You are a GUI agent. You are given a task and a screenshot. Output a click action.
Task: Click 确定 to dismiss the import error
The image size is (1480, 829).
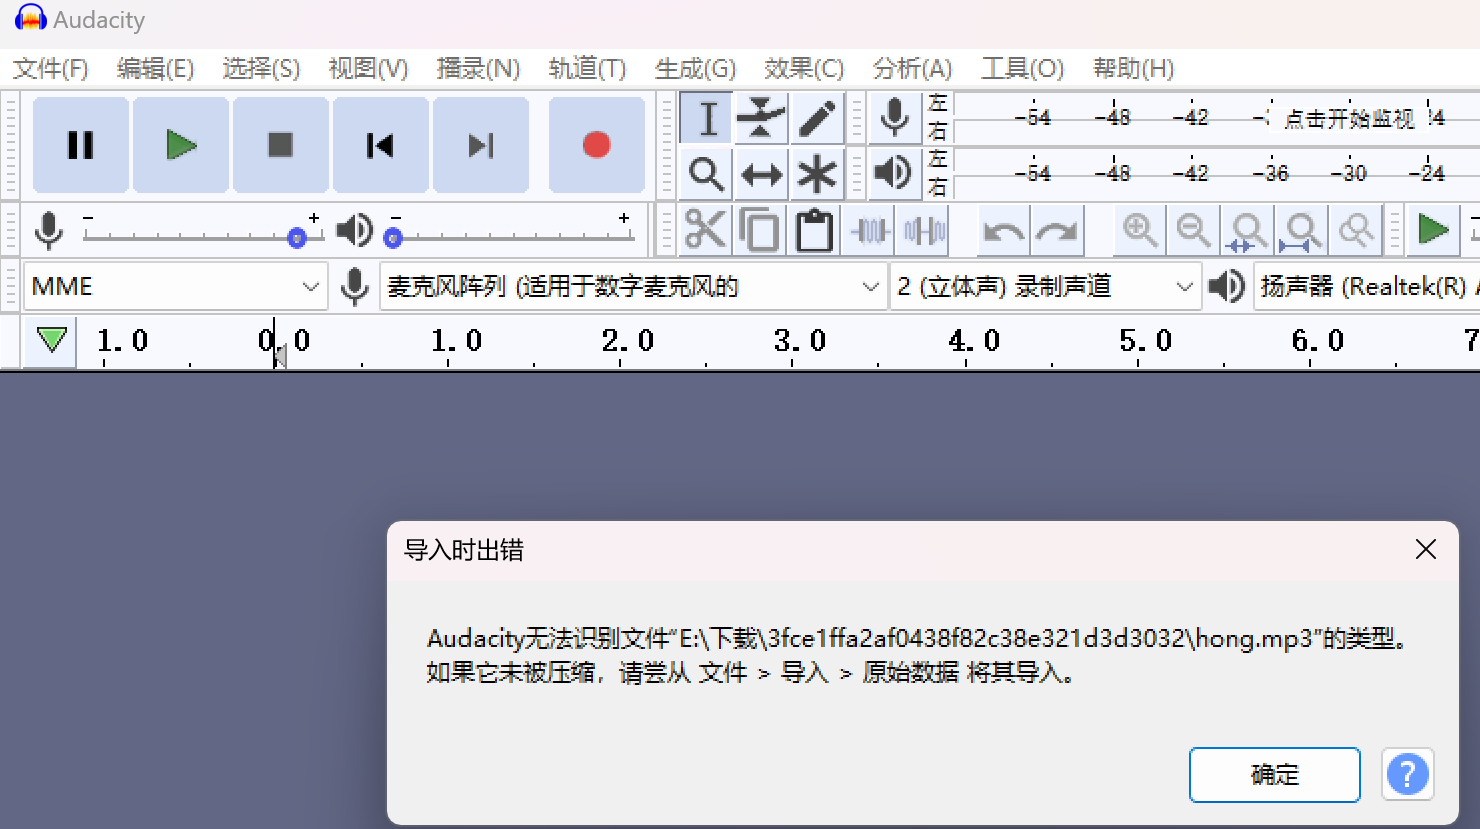1275,775
